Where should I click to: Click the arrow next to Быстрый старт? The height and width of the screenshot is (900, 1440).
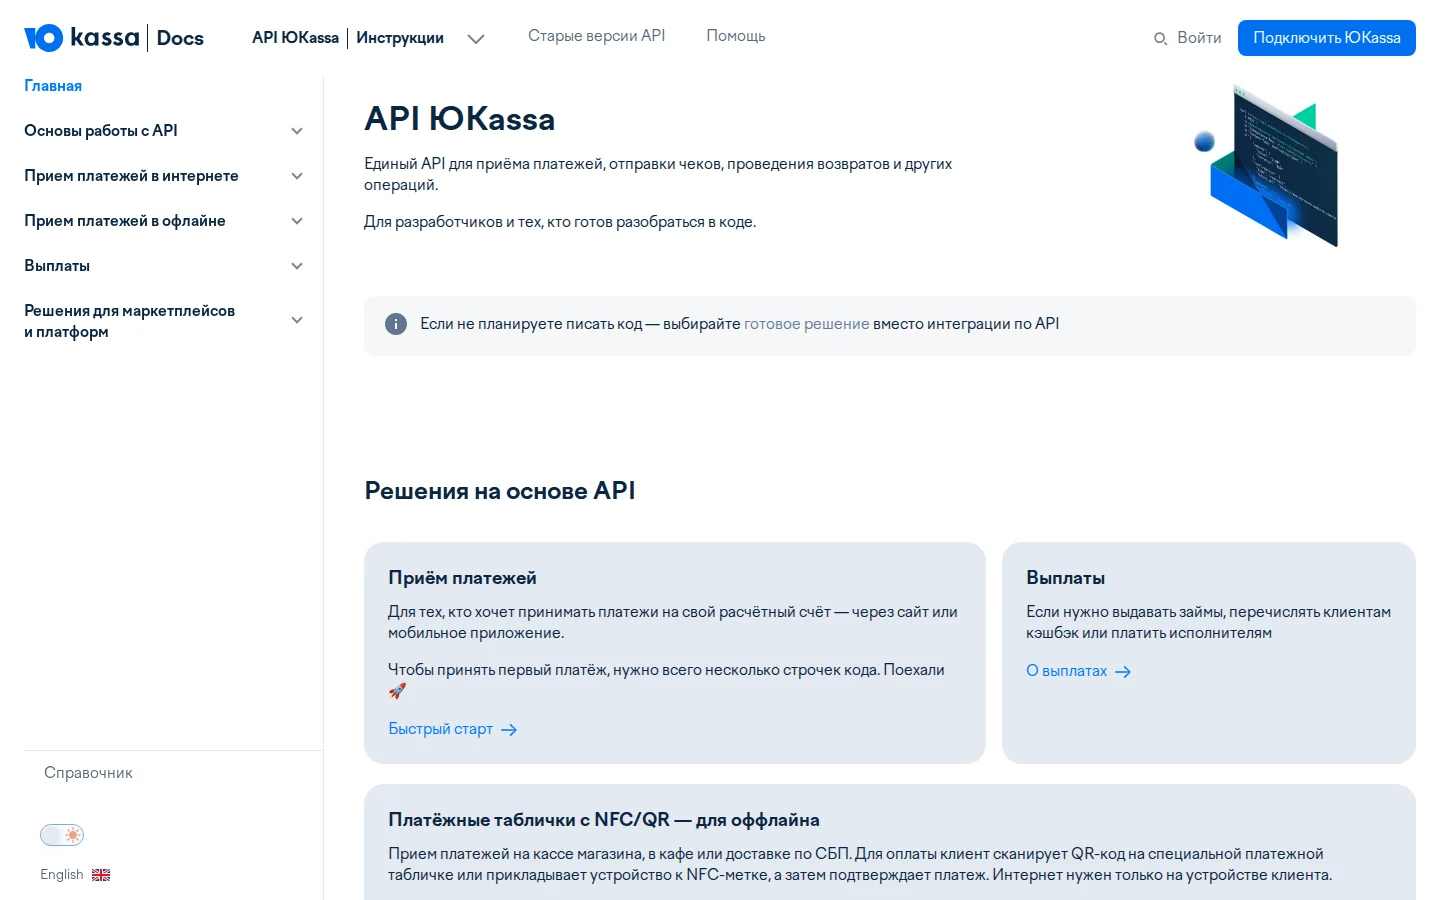pyautogui.click(x=509, y=730)
